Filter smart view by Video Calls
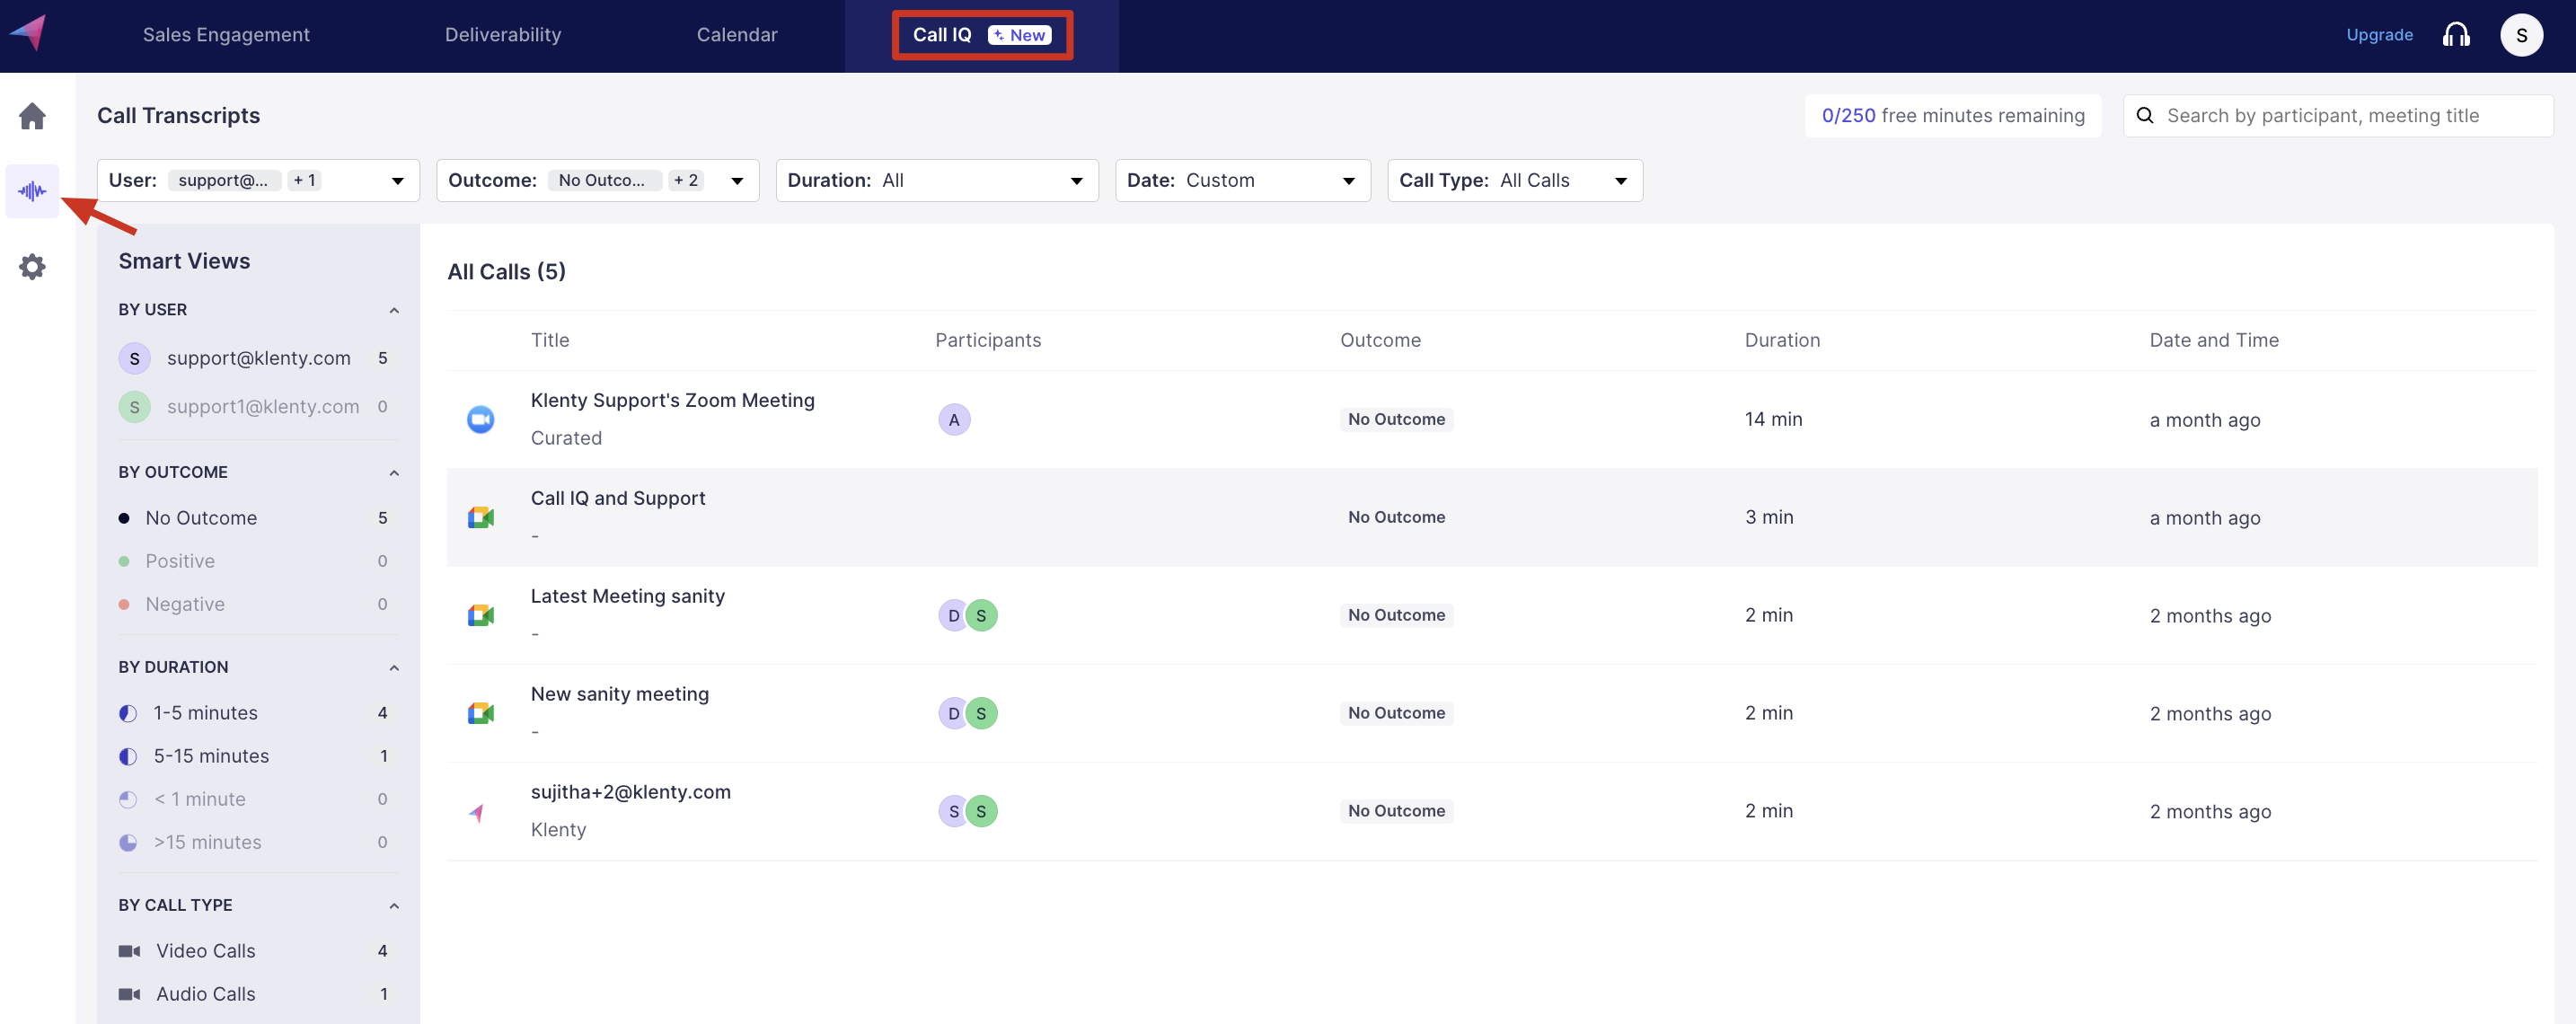 click(x=205, y=951)
